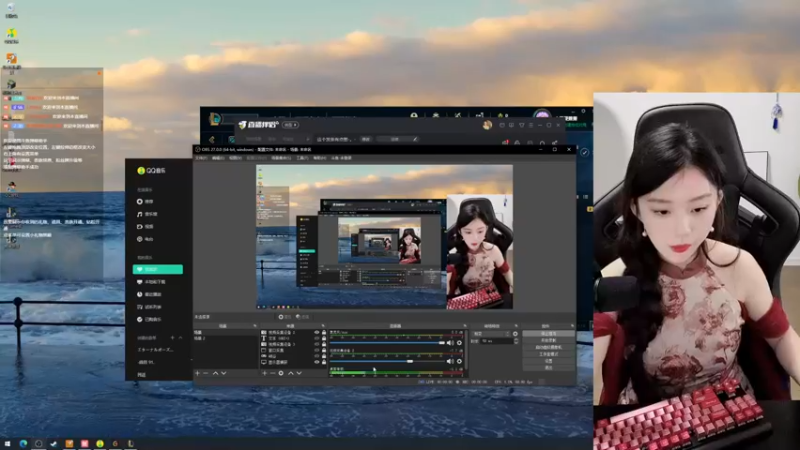Select the highlighted green favorites item in QQ Music
Viewport: 800px width, 450px height.
[x=158, y=269]
